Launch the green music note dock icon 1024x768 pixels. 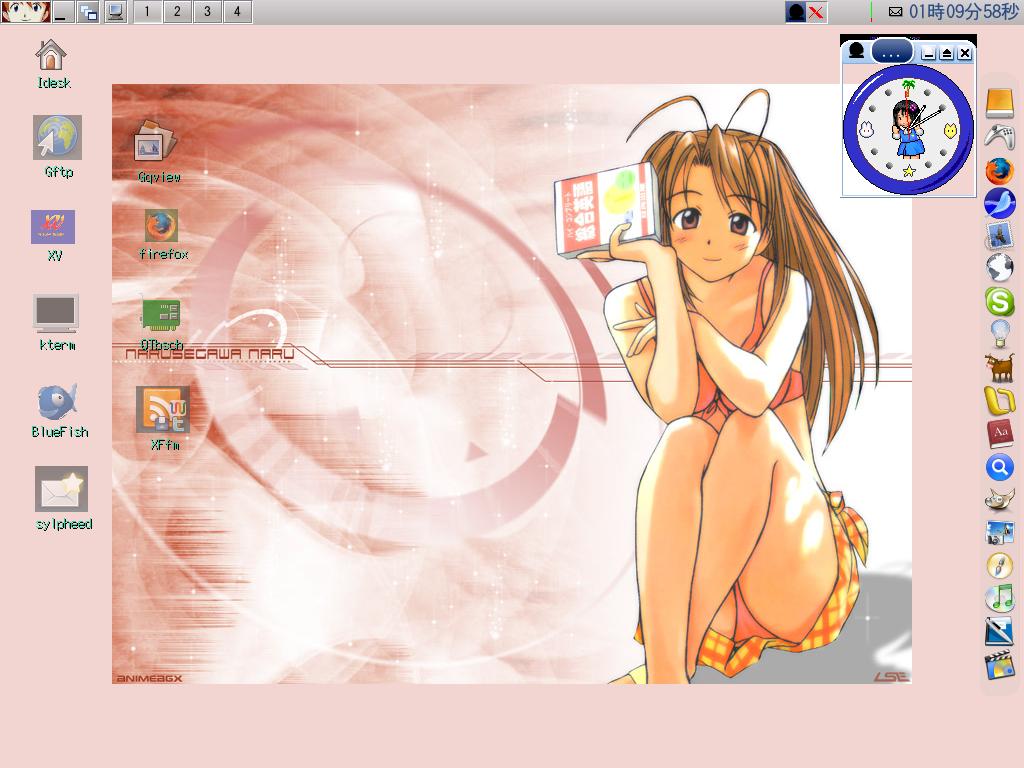pos(999,598)
